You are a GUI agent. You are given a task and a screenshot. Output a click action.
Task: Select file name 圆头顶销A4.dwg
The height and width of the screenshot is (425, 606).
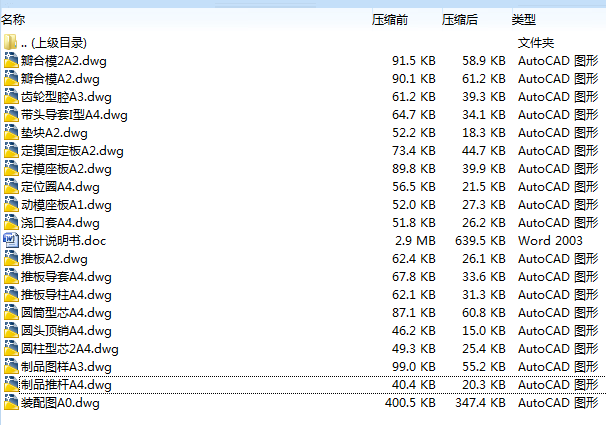coord(66,331)
